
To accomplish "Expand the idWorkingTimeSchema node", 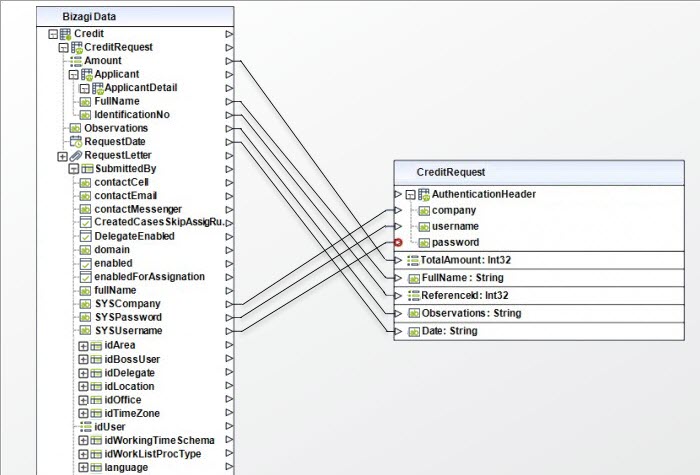I will pyautogui.click(x=83, y=441).
